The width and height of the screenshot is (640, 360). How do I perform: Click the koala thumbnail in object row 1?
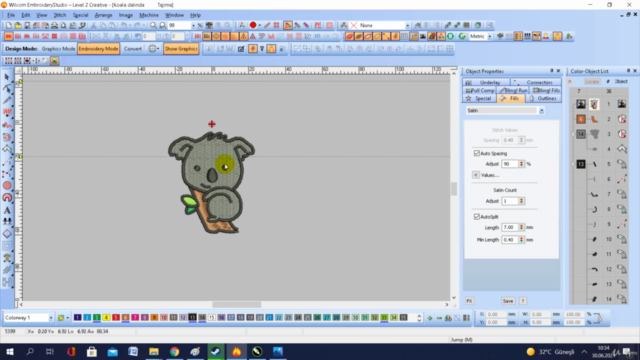point(594,104)
